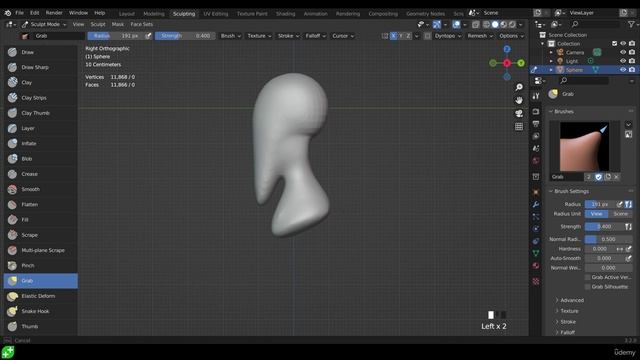Open the Options dropdown
Screen dimensions: 640x360
coord(511,36)
